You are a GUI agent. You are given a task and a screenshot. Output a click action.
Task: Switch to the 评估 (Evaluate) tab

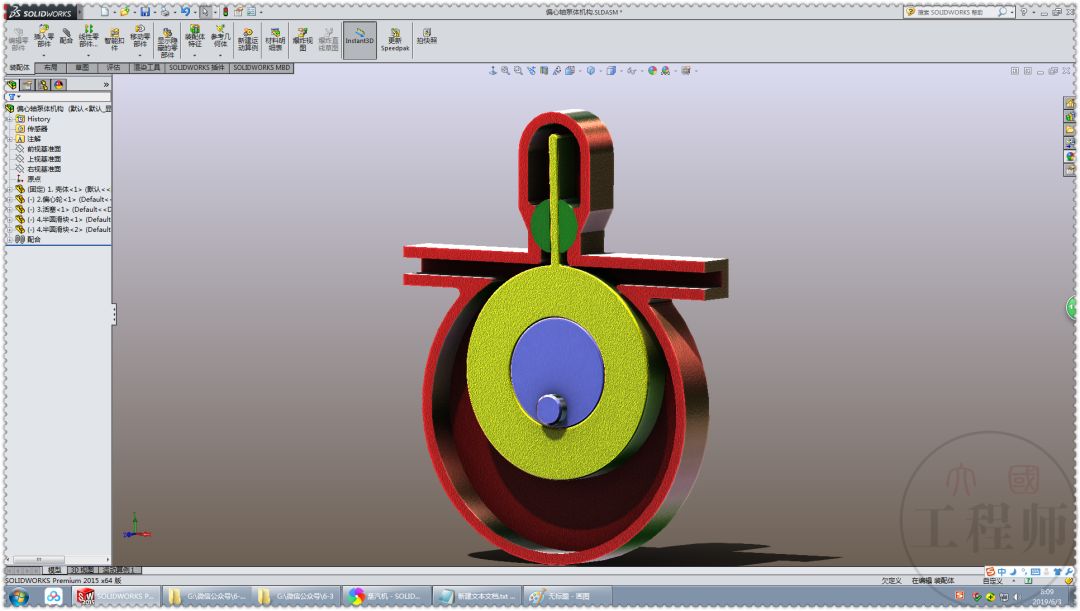[112, 68]
